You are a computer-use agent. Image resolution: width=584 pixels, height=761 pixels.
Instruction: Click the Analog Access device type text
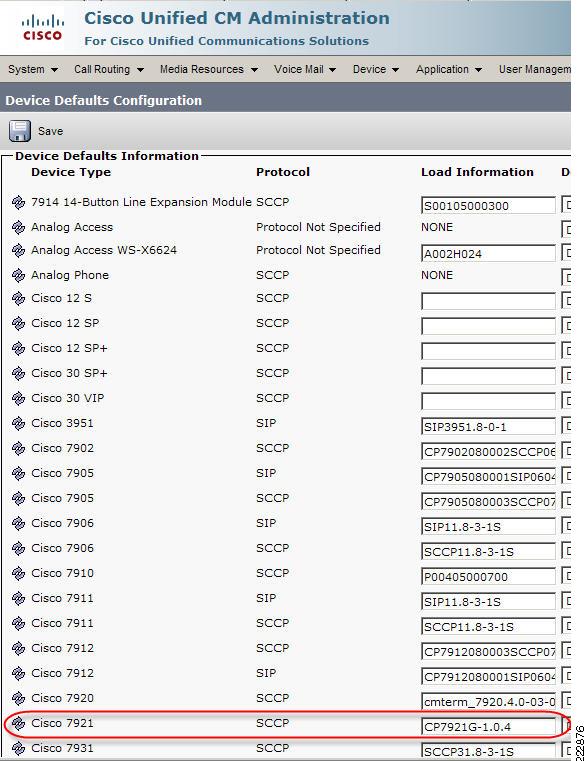click(72, 227)
